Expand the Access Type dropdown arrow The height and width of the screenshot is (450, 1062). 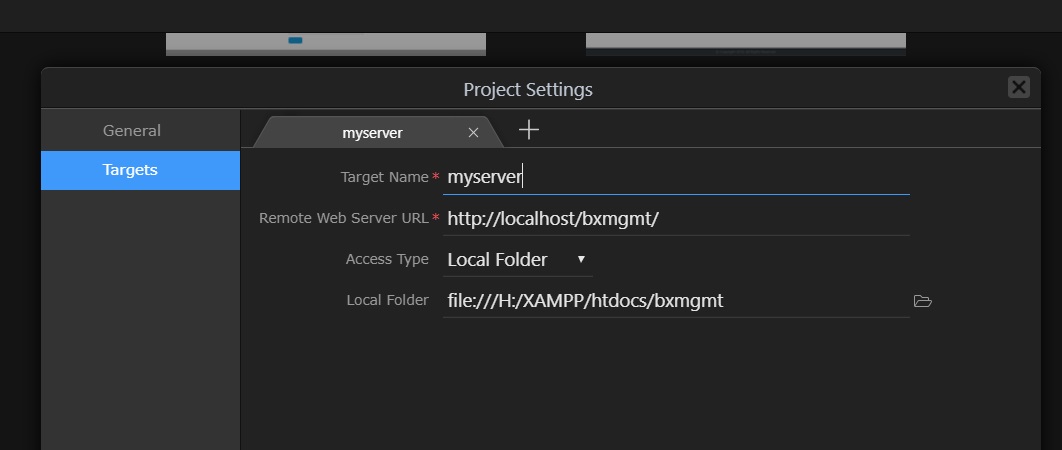click(581, 259)
